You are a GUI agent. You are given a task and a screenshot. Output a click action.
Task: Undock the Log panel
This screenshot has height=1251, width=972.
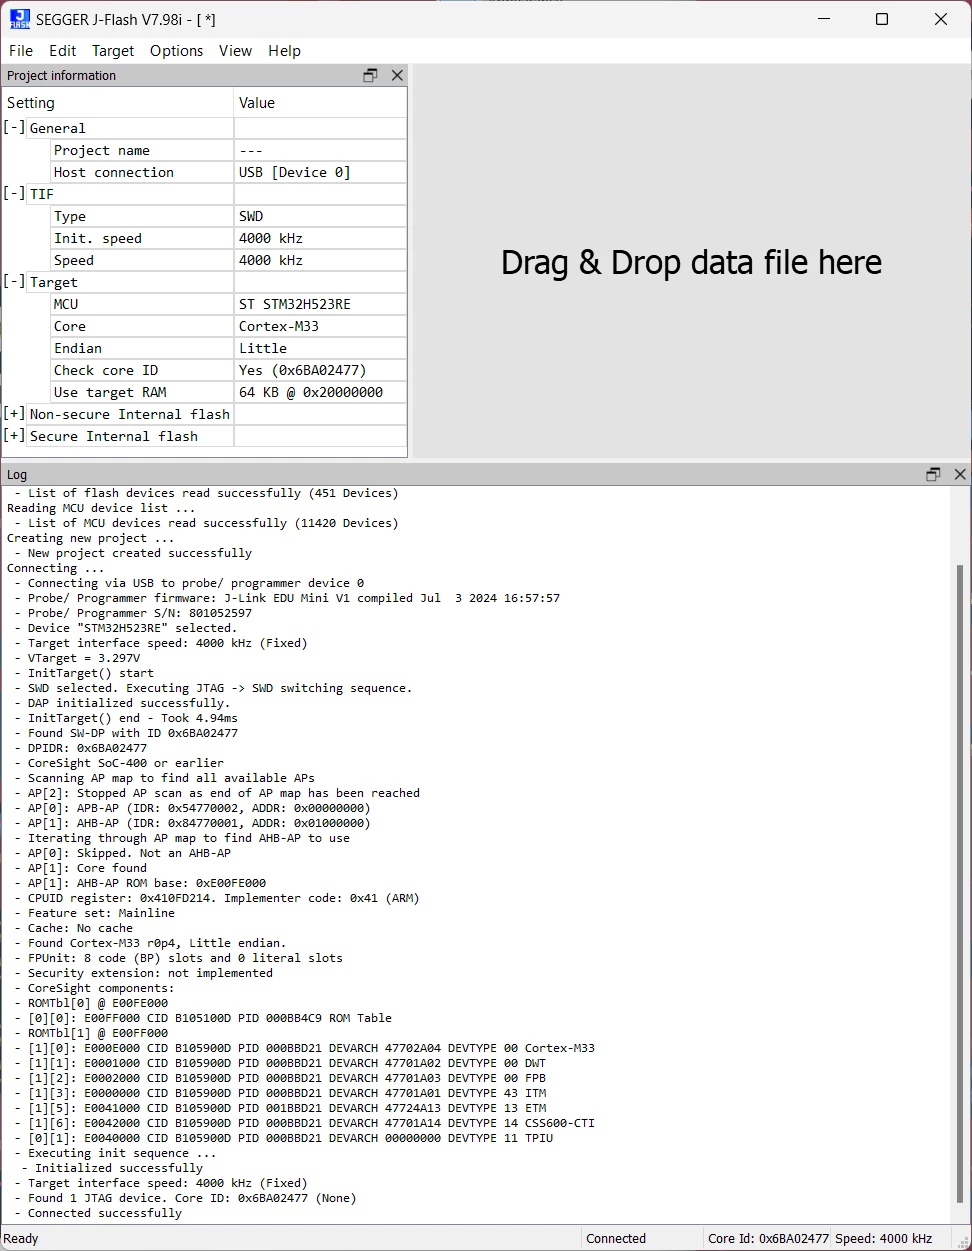click(933, 474)
